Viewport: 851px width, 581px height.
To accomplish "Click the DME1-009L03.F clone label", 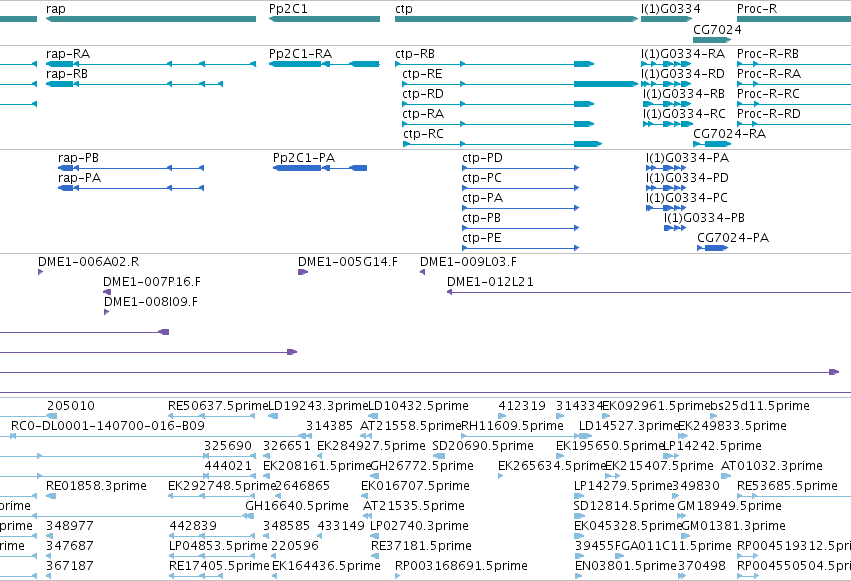I will click(468, 263).
